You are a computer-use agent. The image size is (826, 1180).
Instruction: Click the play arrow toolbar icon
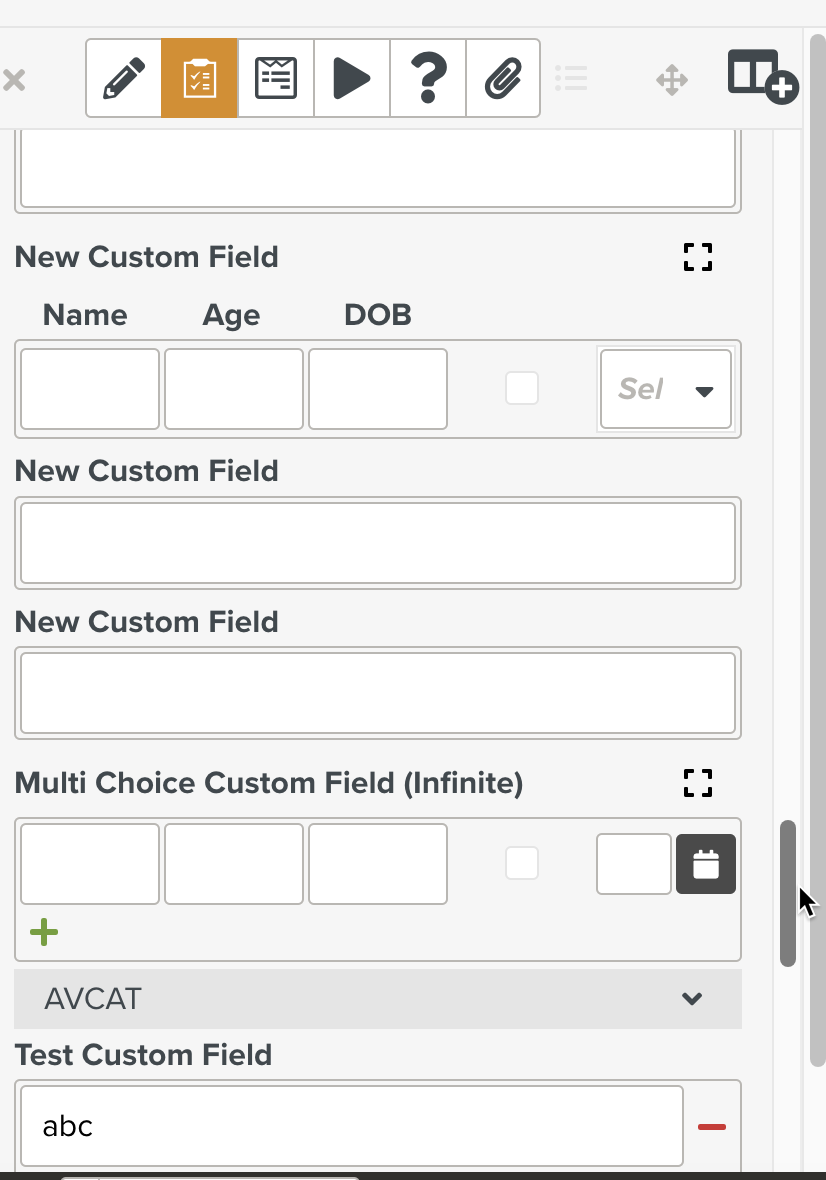point(351,79)
